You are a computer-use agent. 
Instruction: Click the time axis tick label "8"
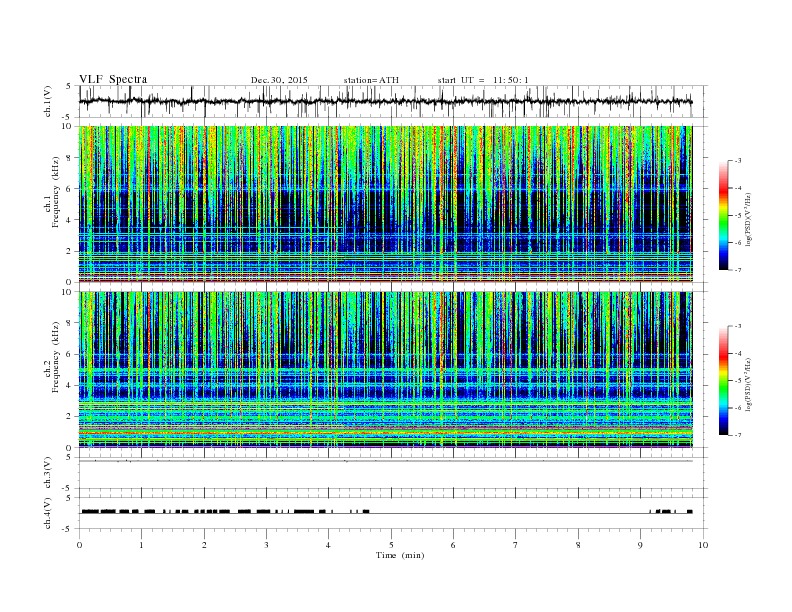coord(578,545)
